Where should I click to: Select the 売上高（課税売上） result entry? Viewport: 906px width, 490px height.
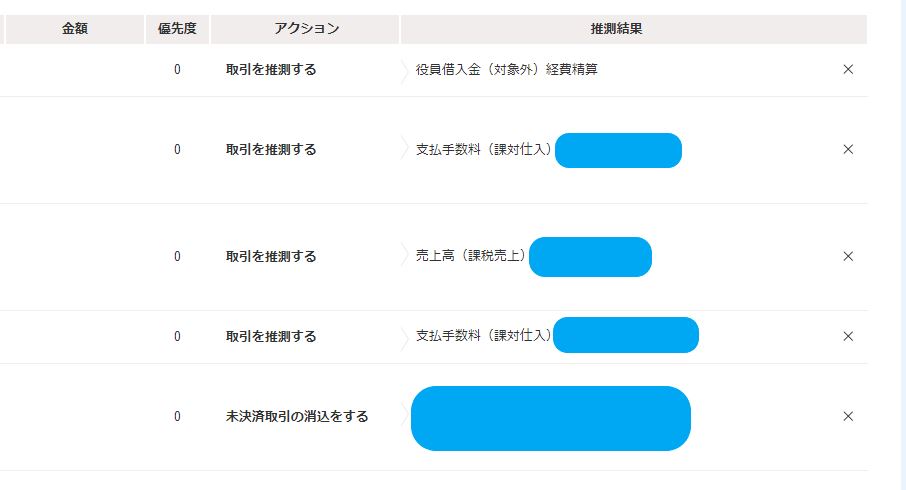[471, 256]
